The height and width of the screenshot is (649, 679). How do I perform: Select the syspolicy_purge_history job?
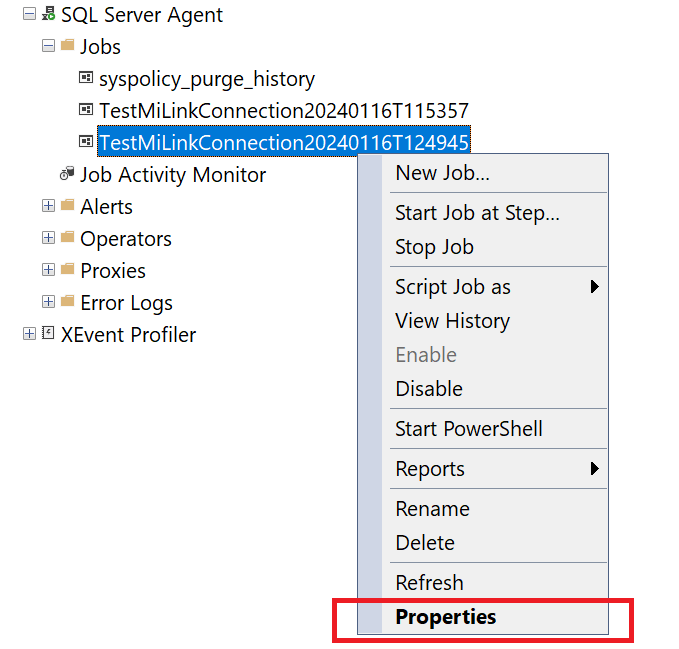207,79
